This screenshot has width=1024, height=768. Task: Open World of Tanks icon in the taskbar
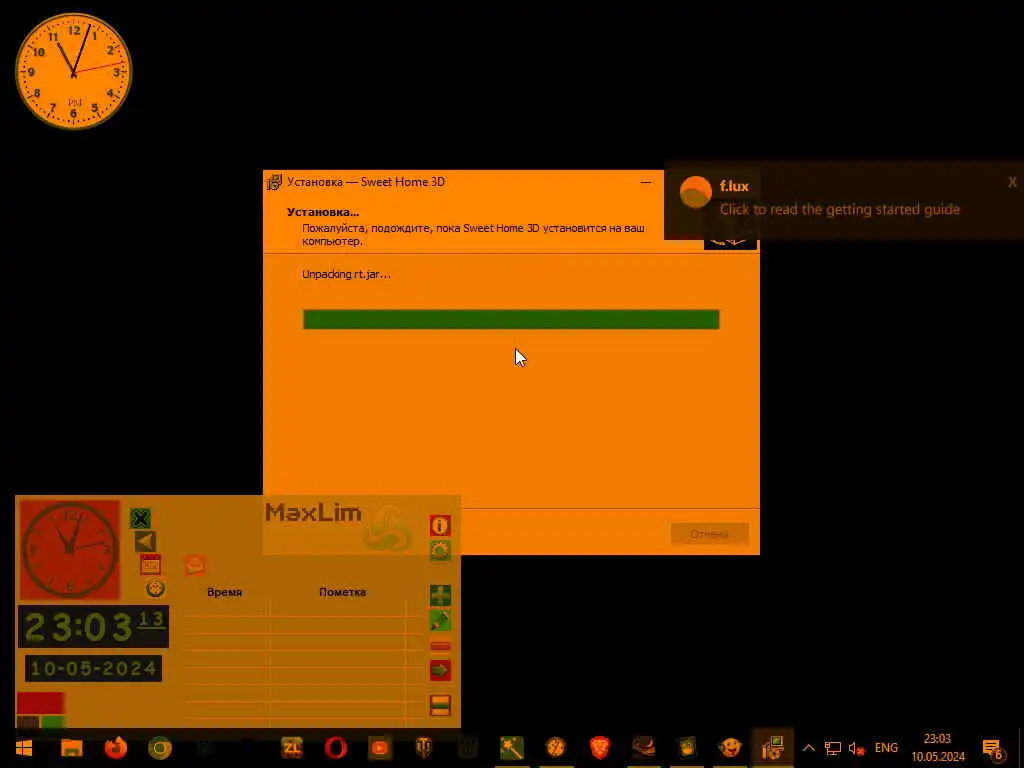(x=424, y=747)
